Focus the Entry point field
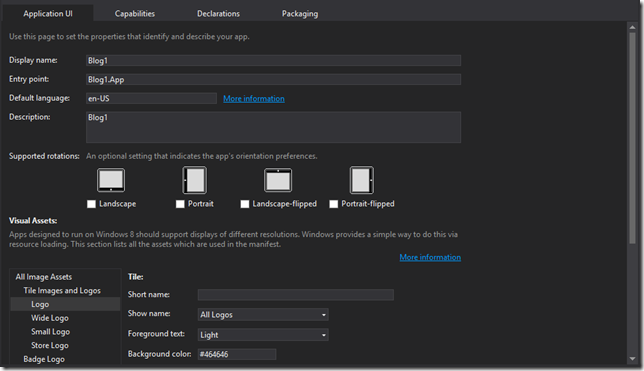 [x=274, y=80]
